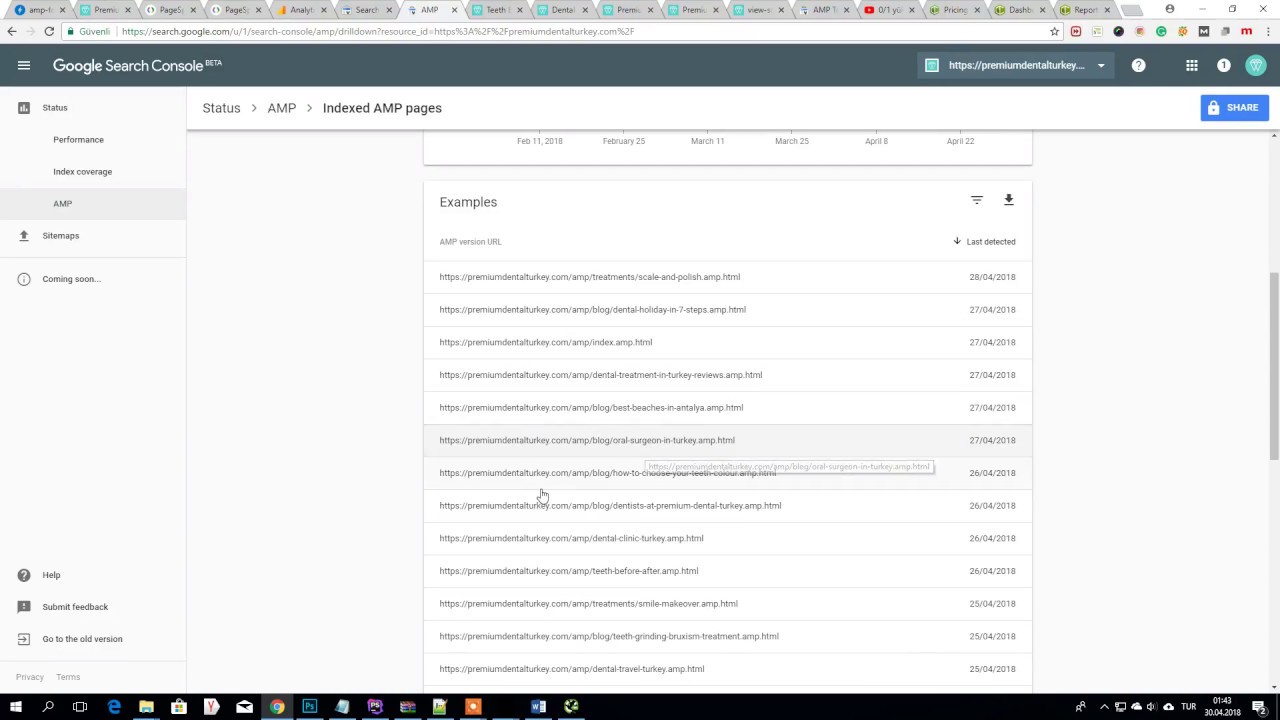Reload the page in Chrome
1280x720 pixels.
[49, 31]
